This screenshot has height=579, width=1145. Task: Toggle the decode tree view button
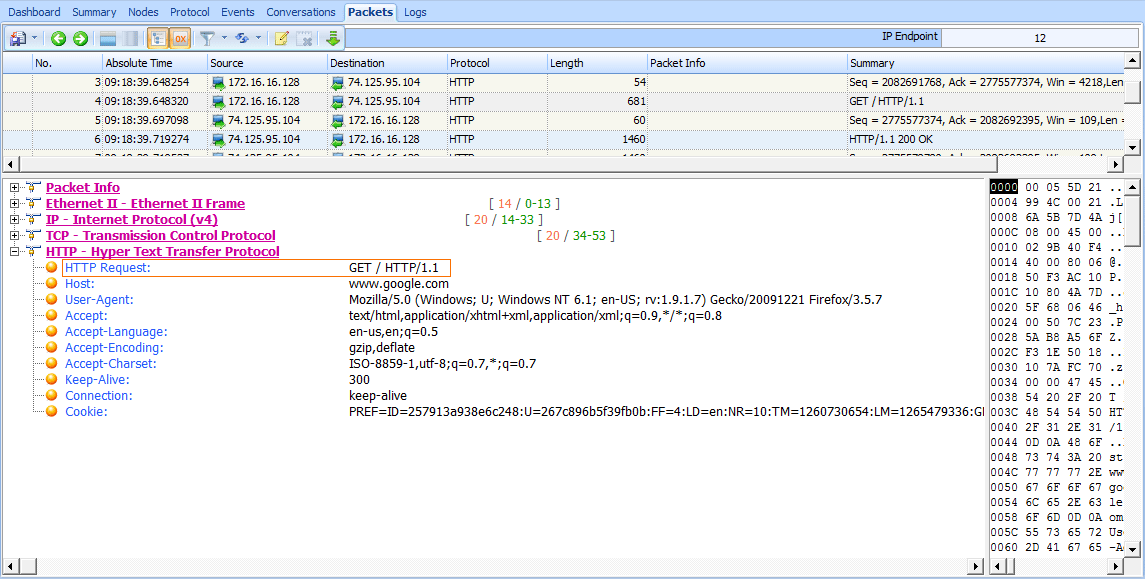[x=158, y=39]
